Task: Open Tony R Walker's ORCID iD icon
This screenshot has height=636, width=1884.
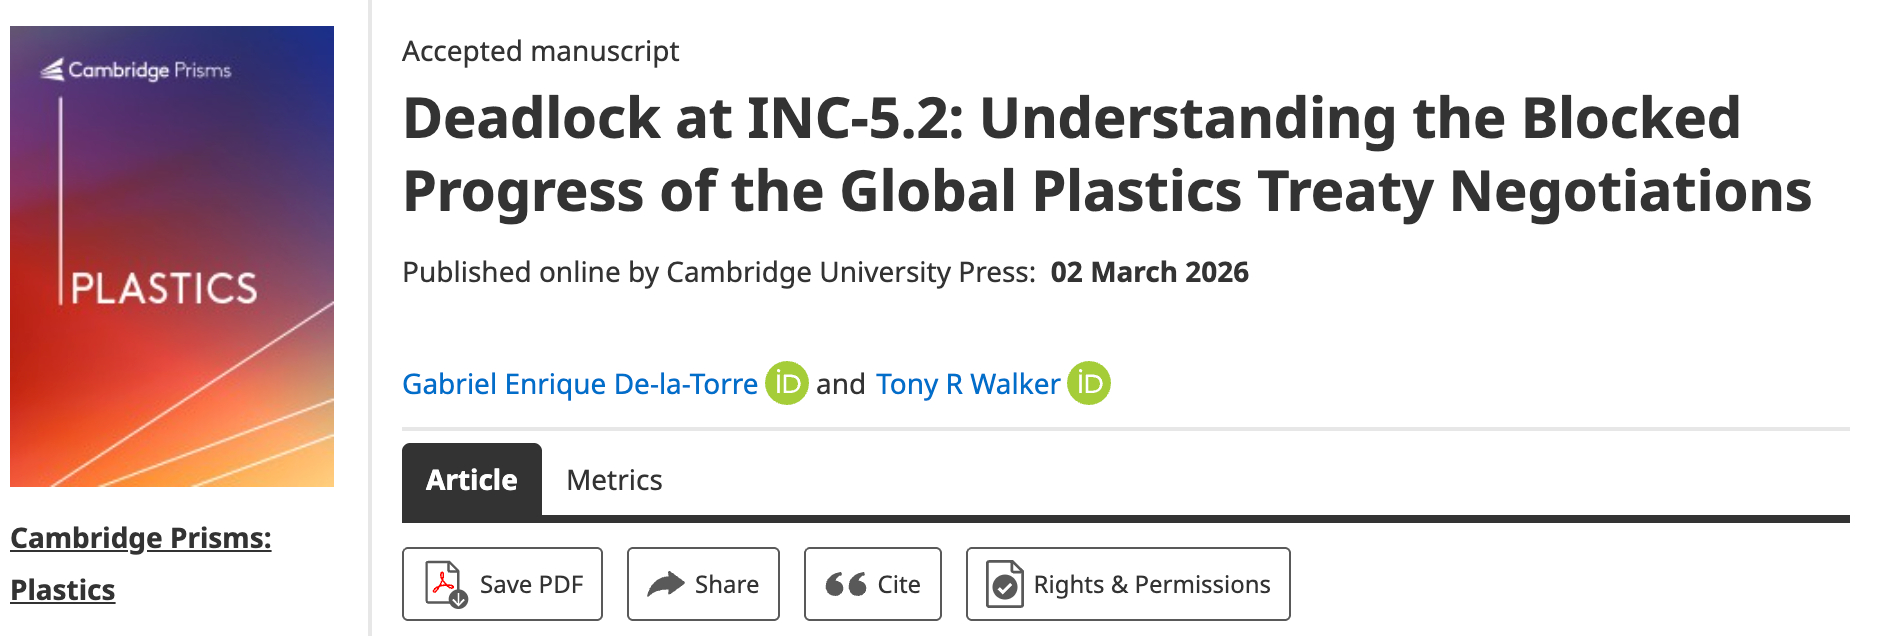Action: 1089,383
